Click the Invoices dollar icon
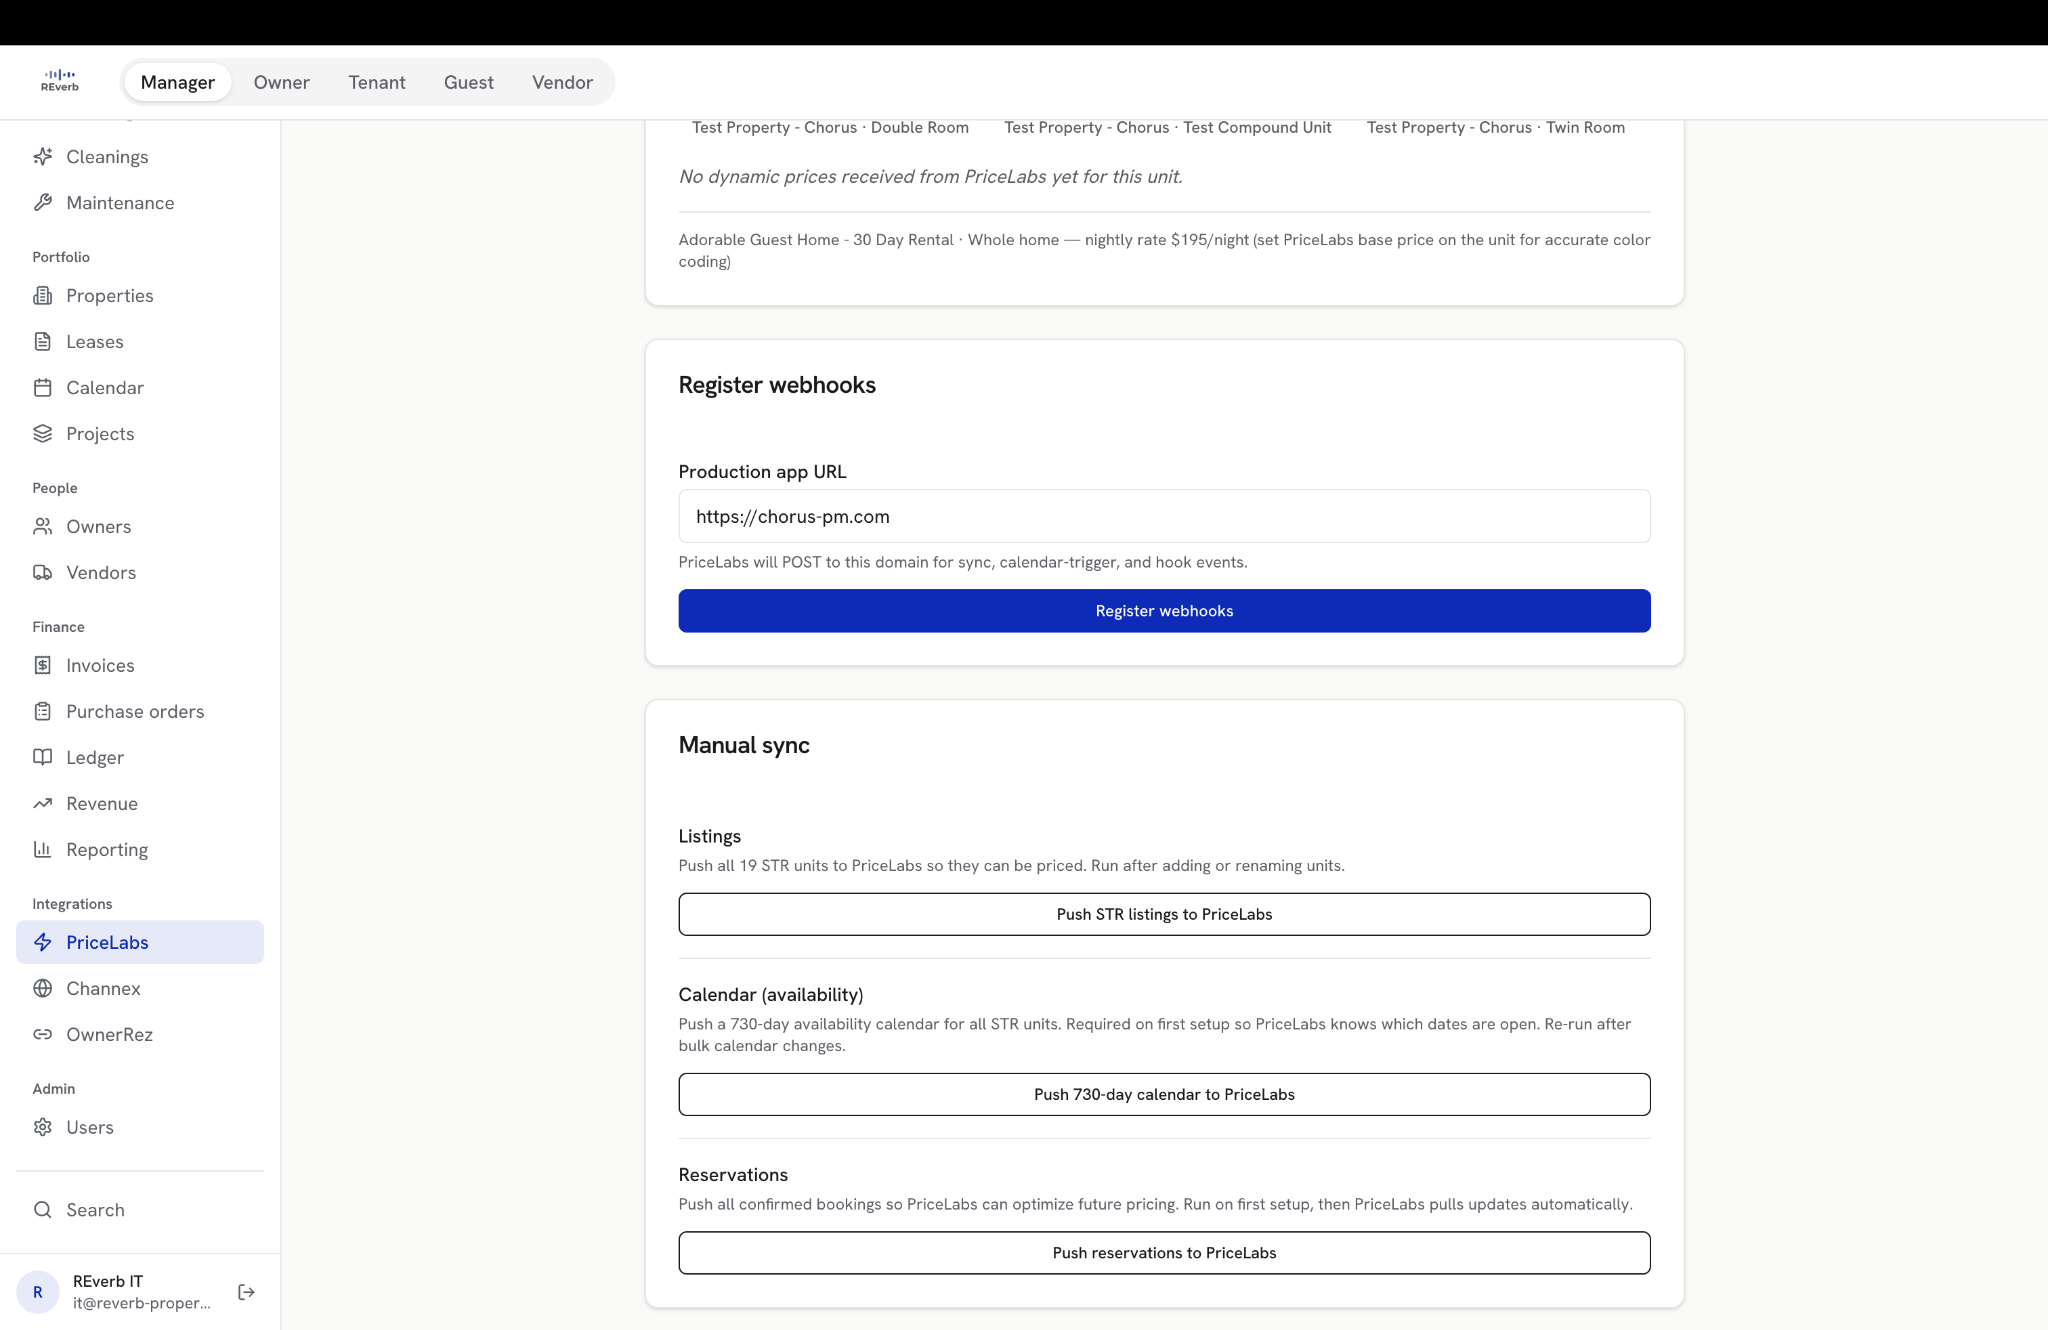The height and width of the screenshot is (1330, 2048). [x=42, y=666]
